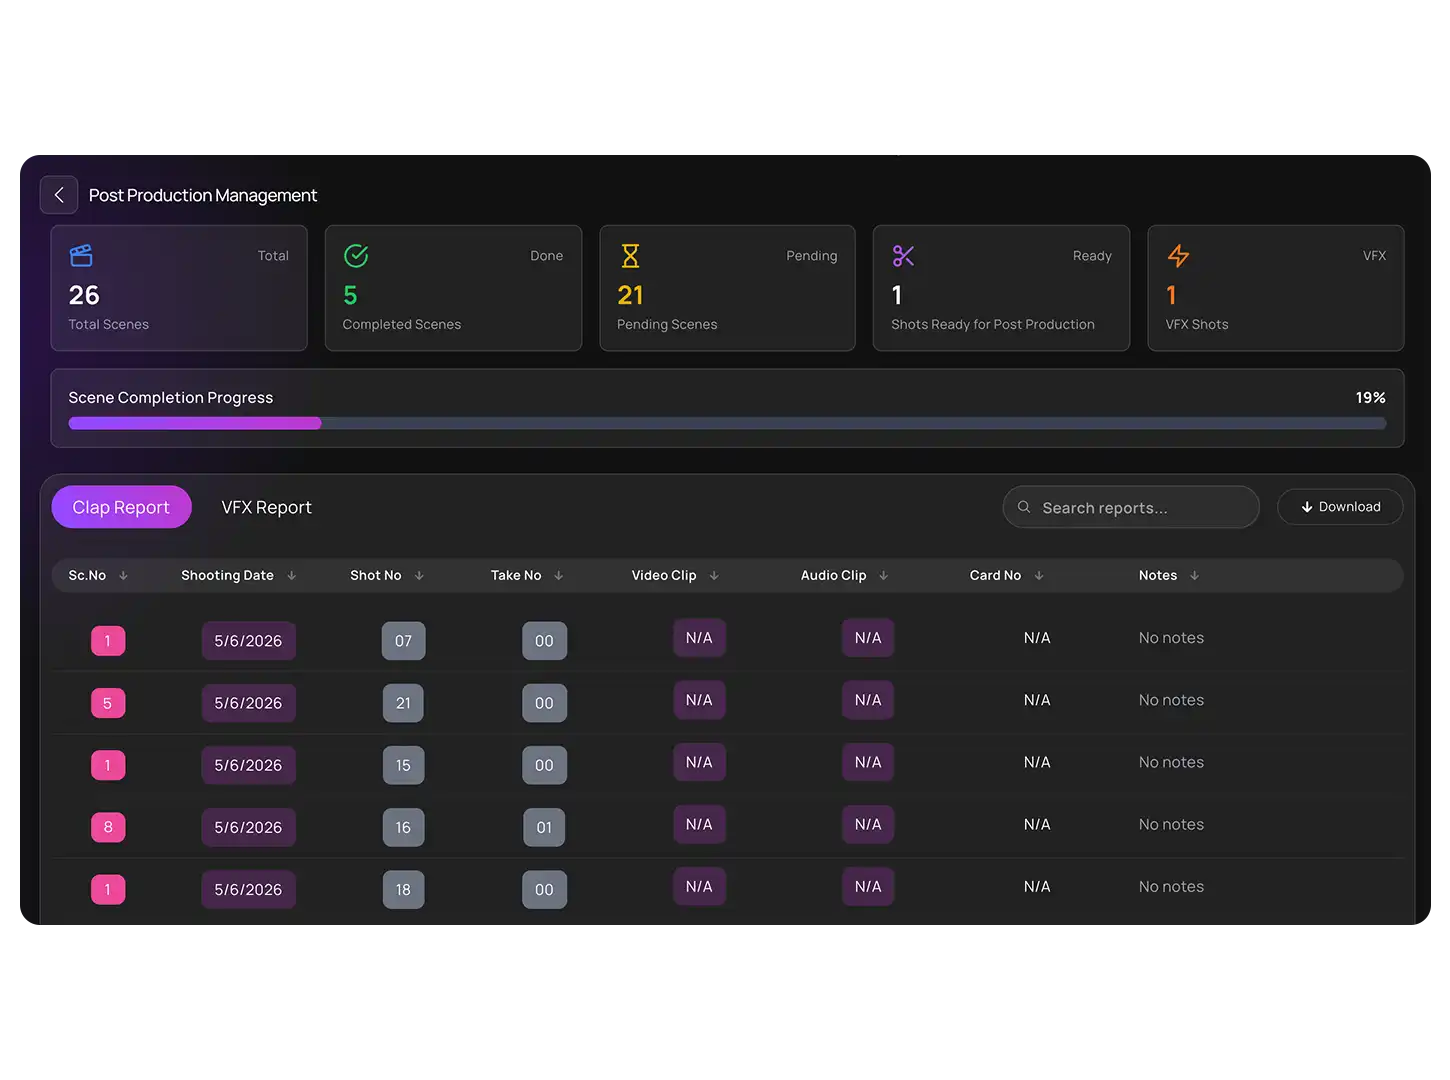Sort by Shooting Date arrow

pos(292,575)
